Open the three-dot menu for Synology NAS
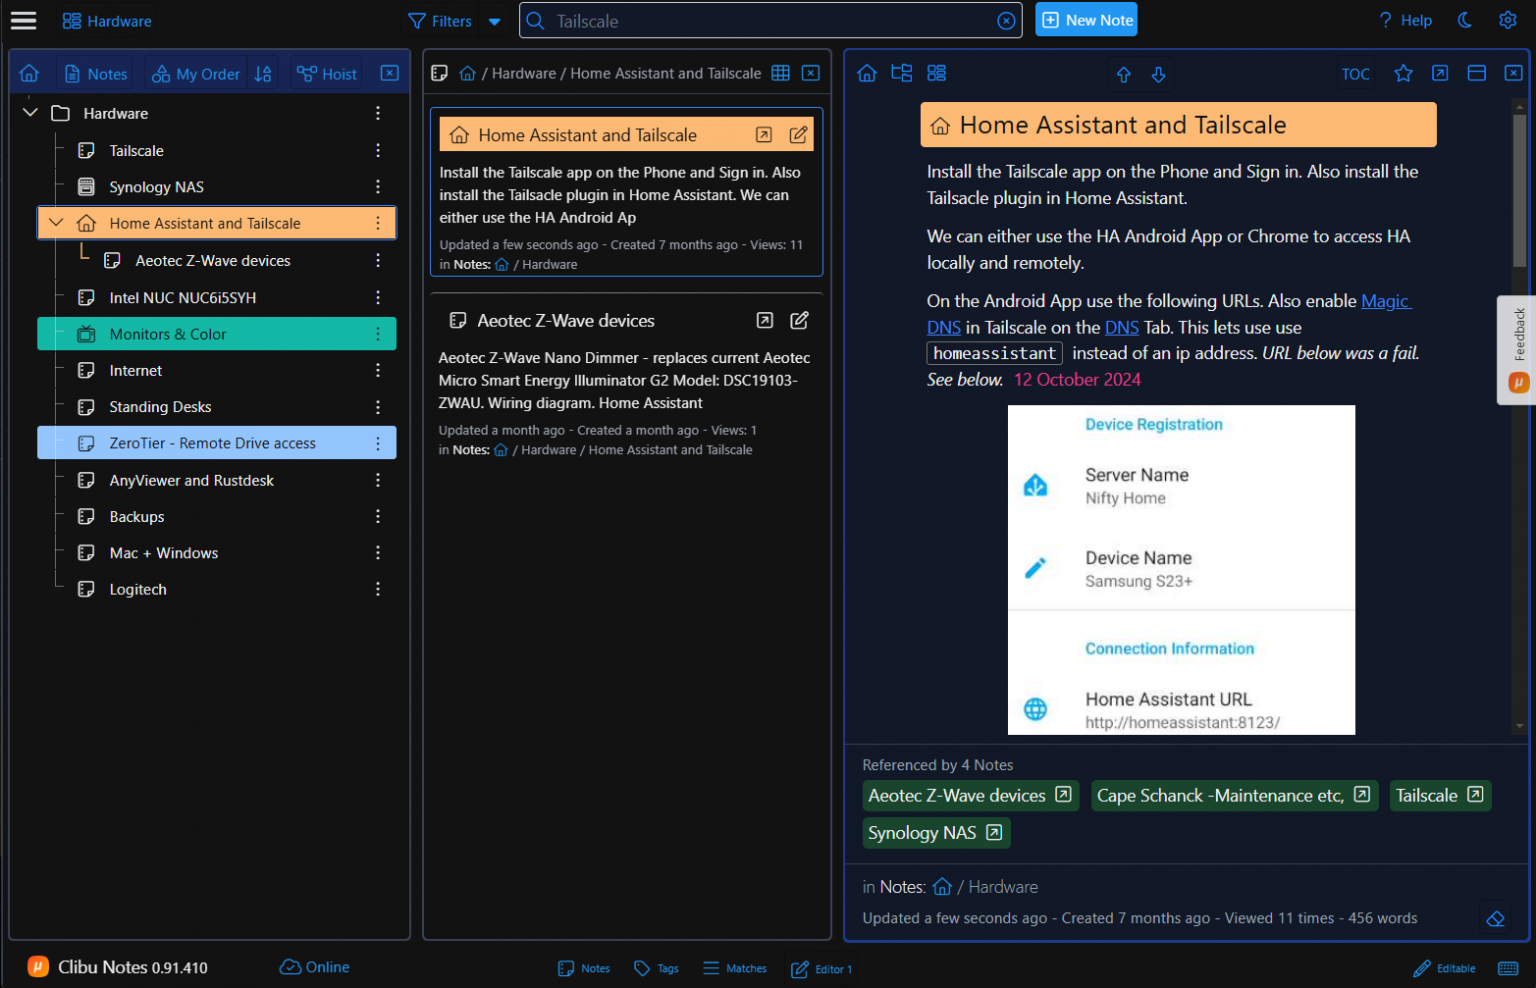Image resolution: width=1536 pixels, height=988 pixels. (378, 186)
